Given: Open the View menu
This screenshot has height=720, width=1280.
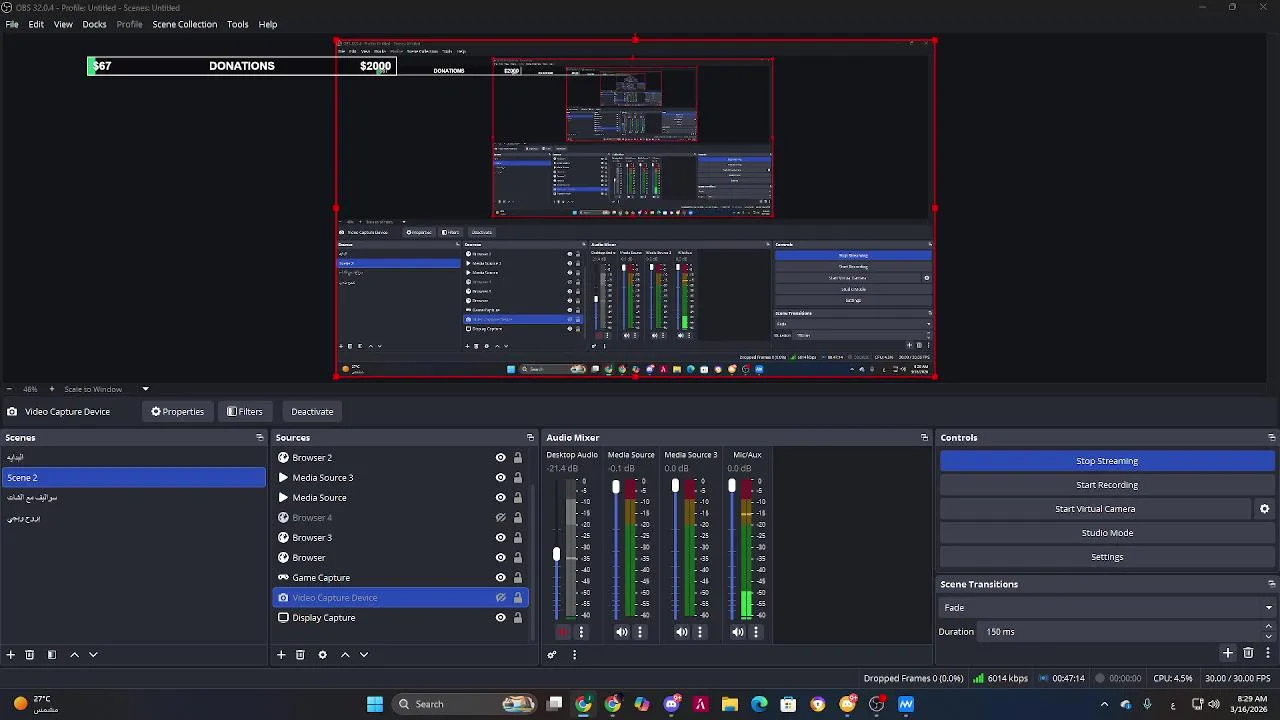Looking at the screenshot, I should coord(63,24).
